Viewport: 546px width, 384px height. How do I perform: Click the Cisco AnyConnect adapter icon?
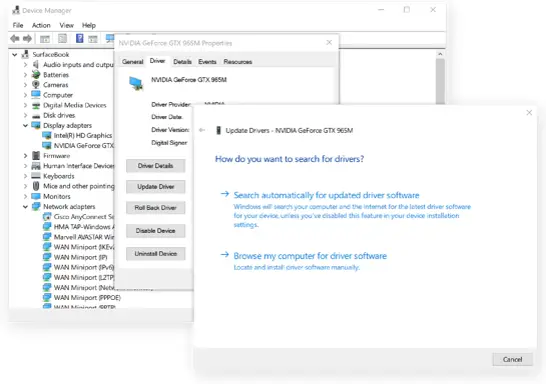coord(47,217)
